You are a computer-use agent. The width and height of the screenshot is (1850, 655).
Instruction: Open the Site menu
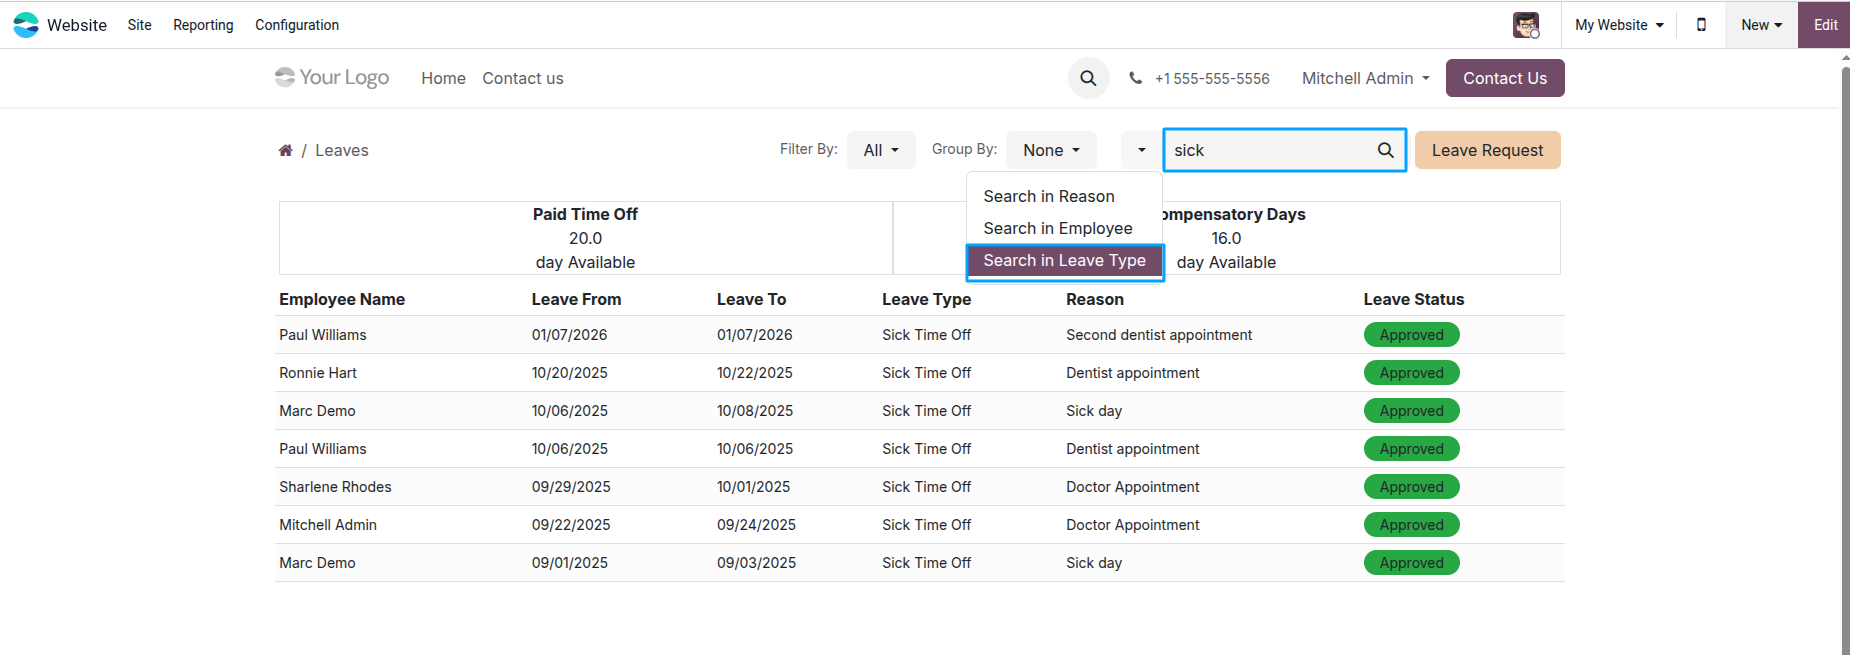pyautogui.click(x=139, y=25)
